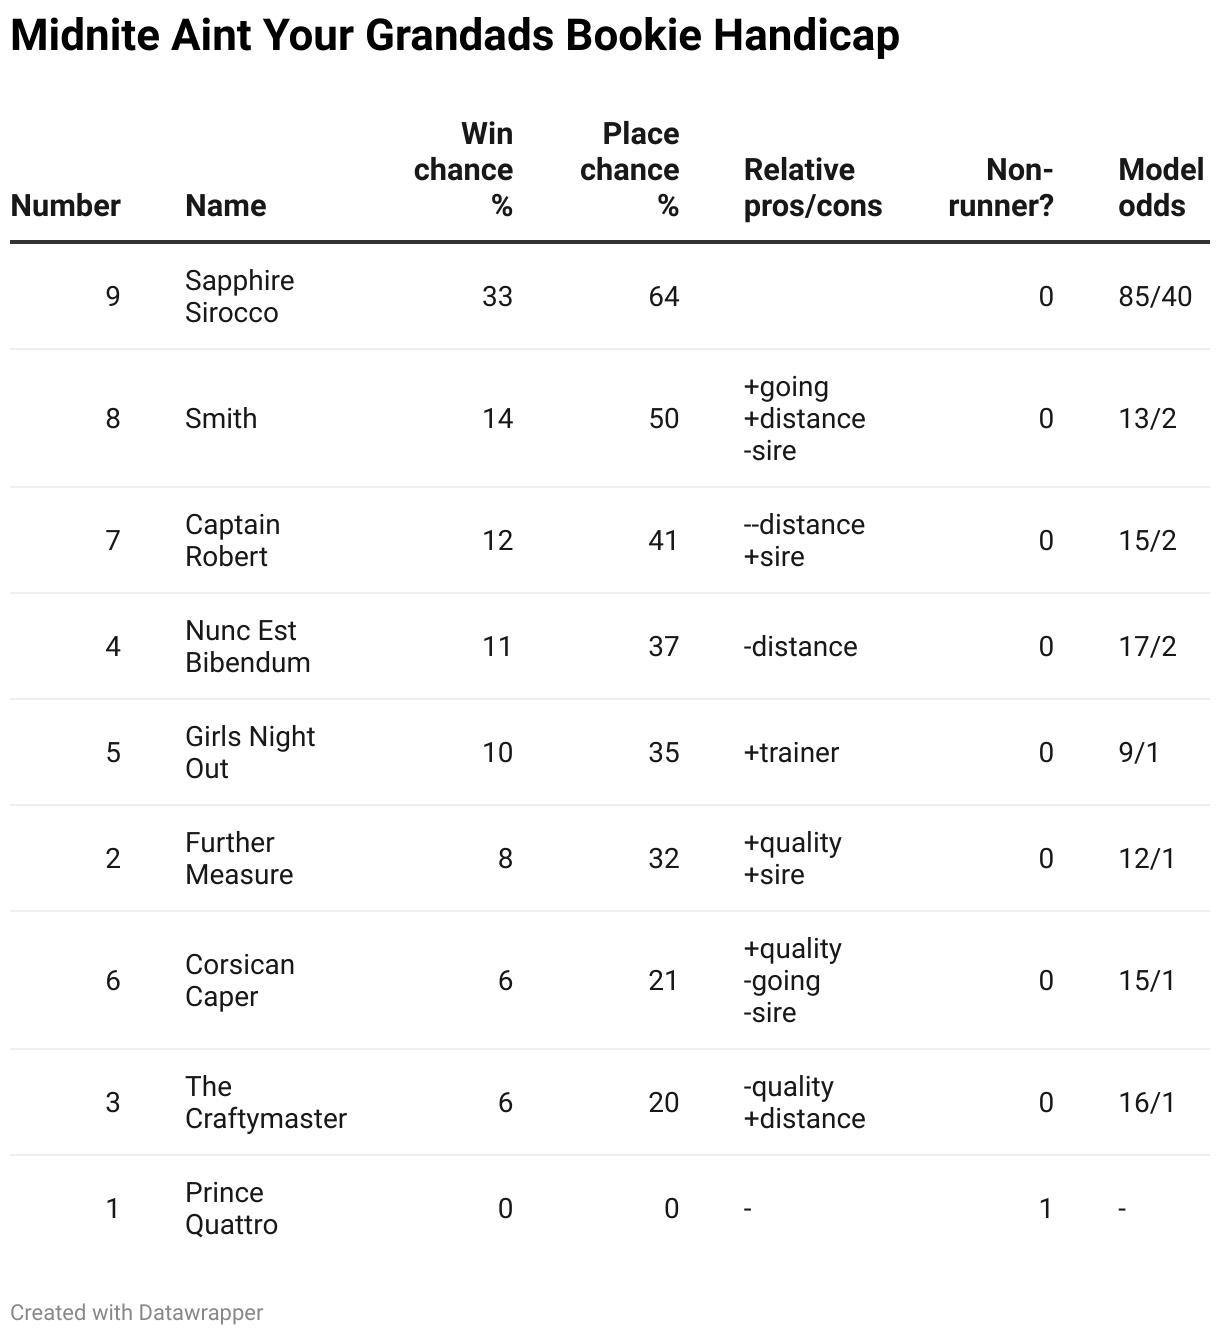
Task: Select 'The Craftymaster' name cell
Action: (265, 1102)
